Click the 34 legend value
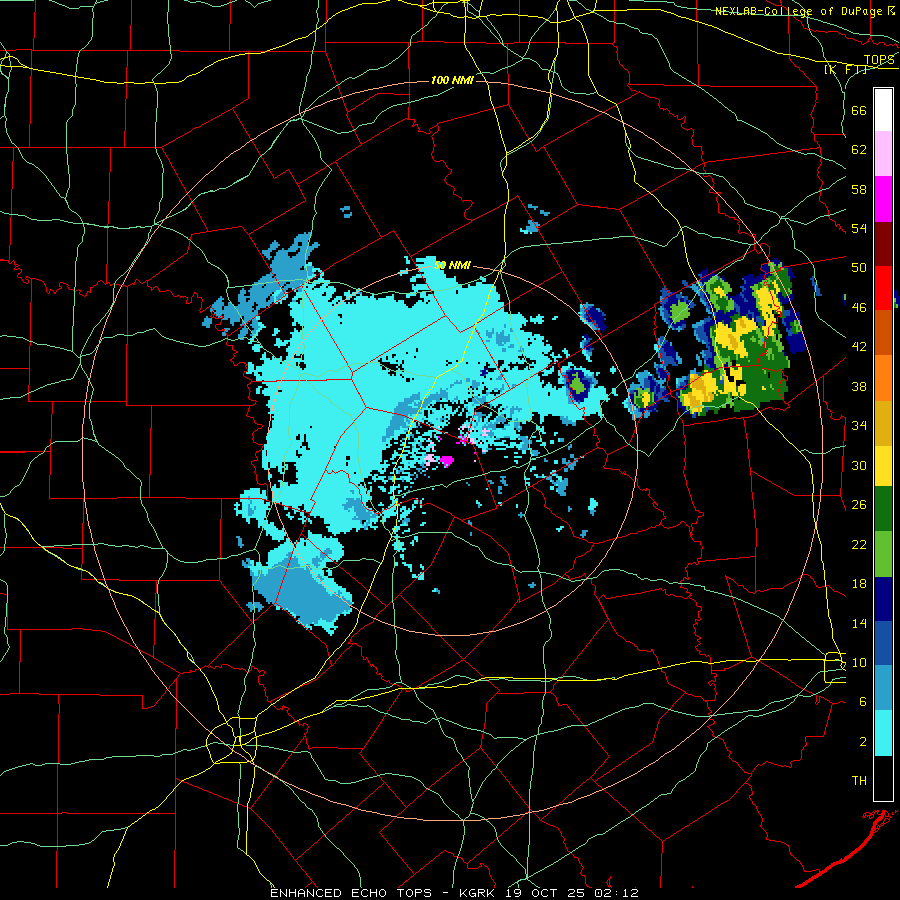 pos(859,426)
